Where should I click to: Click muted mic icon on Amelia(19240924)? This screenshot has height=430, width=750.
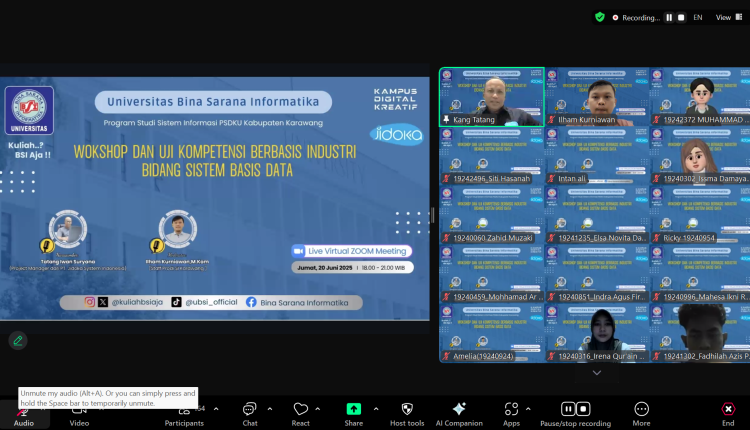446,356
